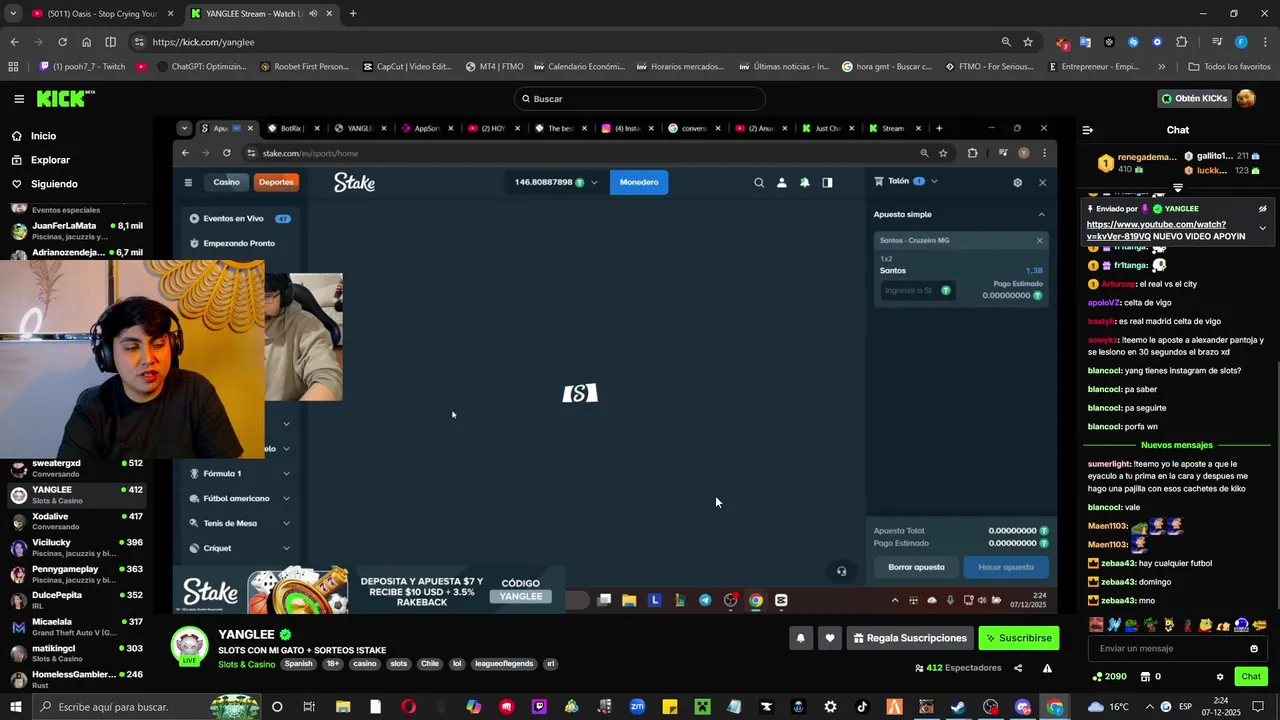Expand the gift leaderboard arrow

click(1178, 188)
